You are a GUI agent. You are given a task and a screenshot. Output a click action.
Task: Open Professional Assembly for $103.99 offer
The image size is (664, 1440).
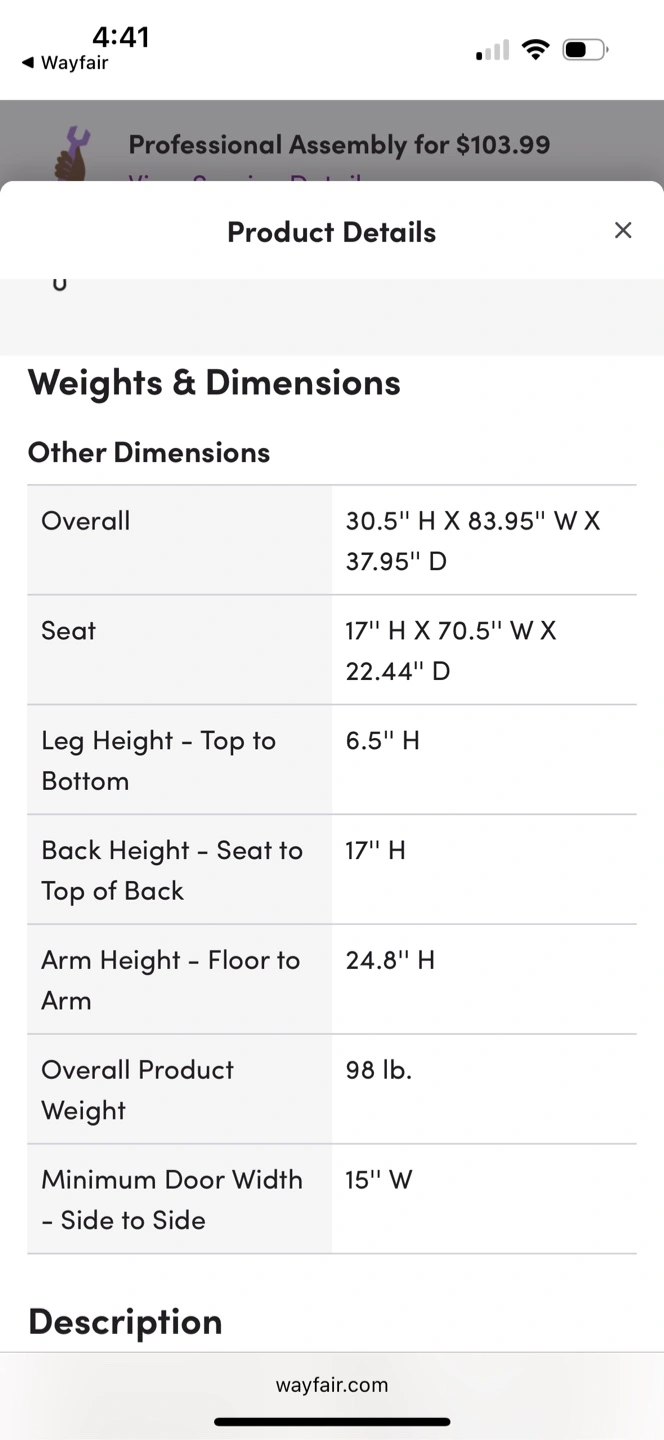click(x=339, y=145)
